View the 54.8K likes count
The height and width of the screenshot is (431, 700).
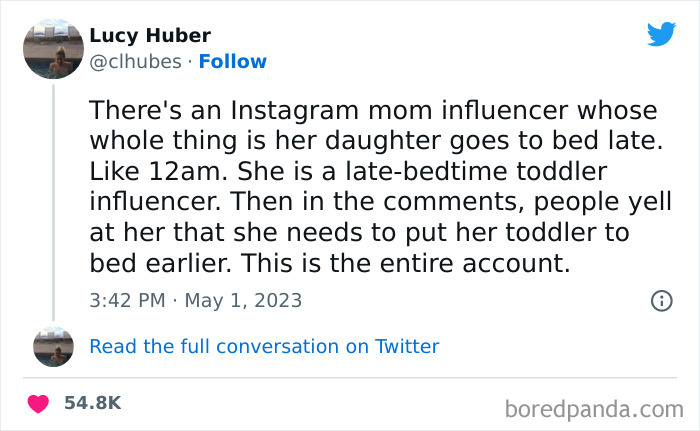point(92,403)
